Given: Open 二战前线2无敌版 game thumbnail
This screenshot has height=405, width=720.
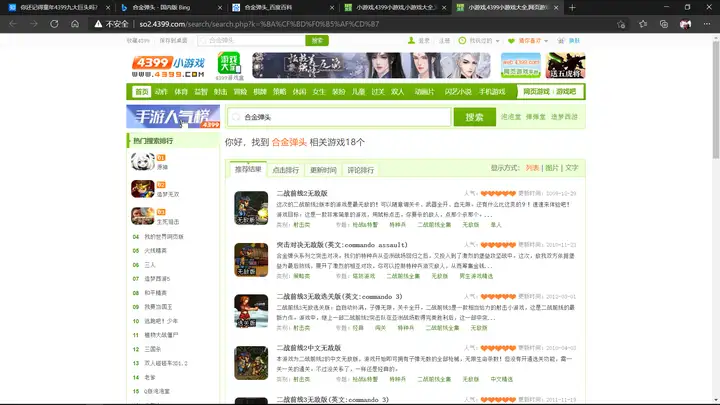Looking at the screenshot, I should 251,208.
